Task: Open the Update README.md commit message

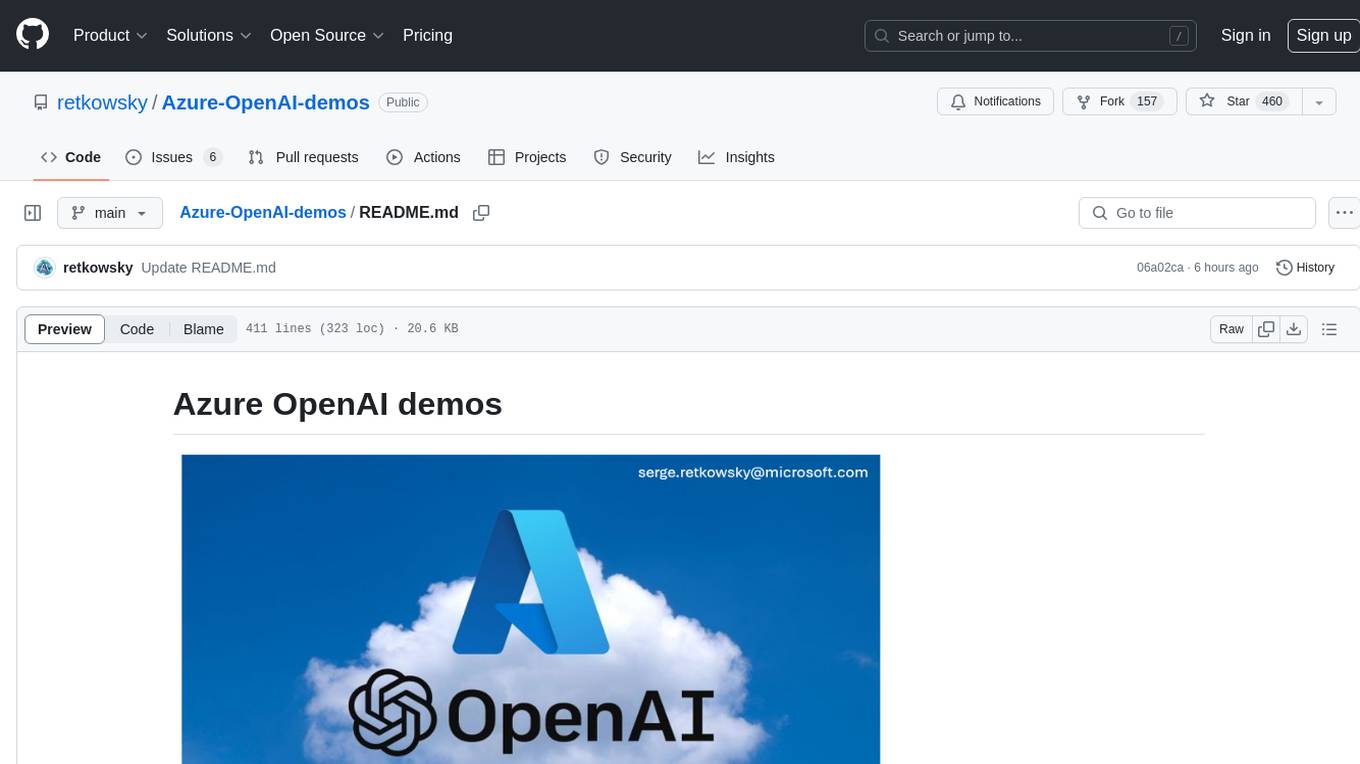Action: [208, 268]
